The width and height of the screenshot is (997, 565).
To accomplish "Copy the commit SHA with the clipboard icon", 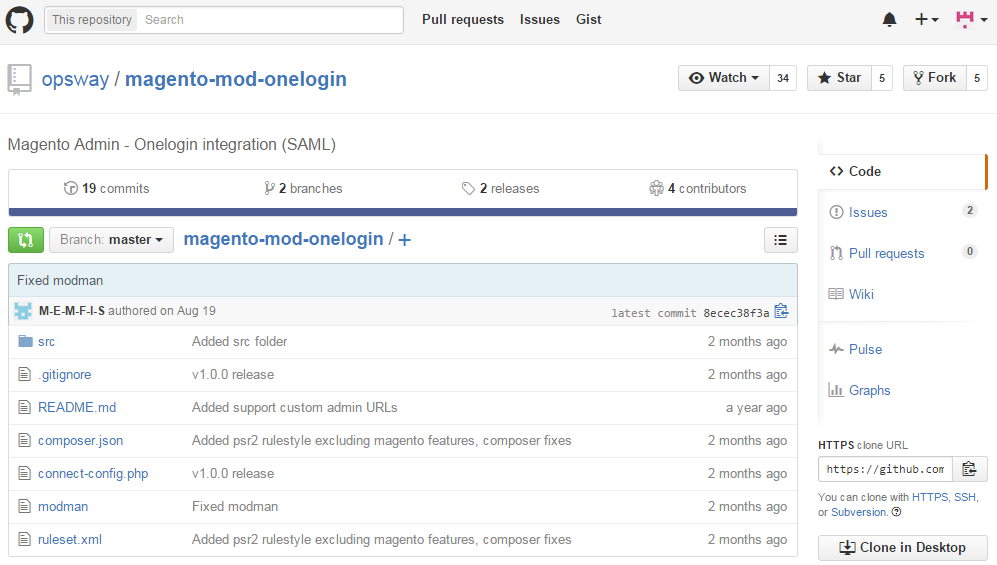I will pyautogui.click(x=781, y=311).
